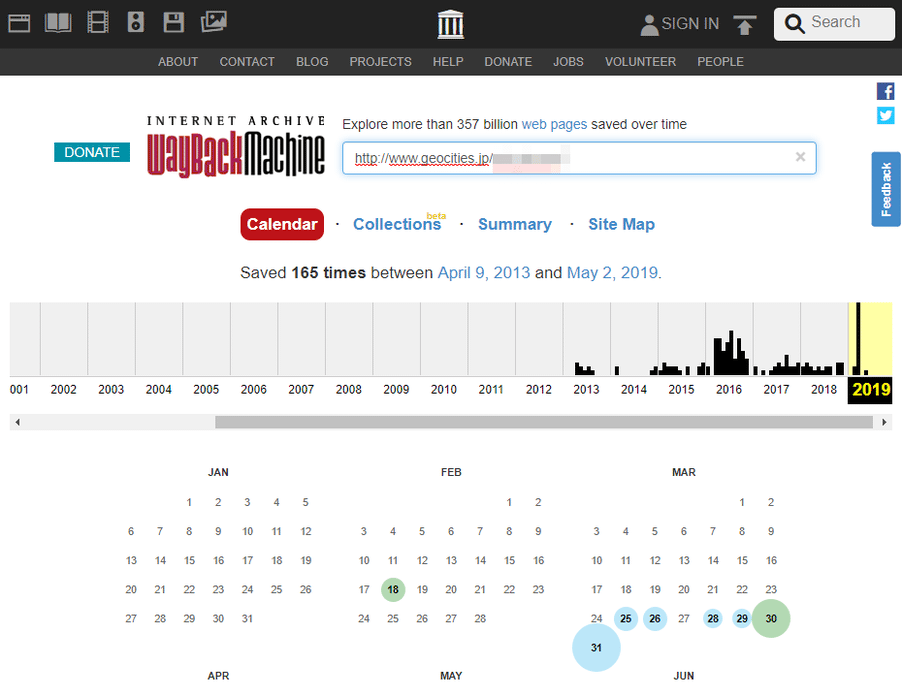Click the Search magnifier icon
902x696 pixels.
(795, 24)
